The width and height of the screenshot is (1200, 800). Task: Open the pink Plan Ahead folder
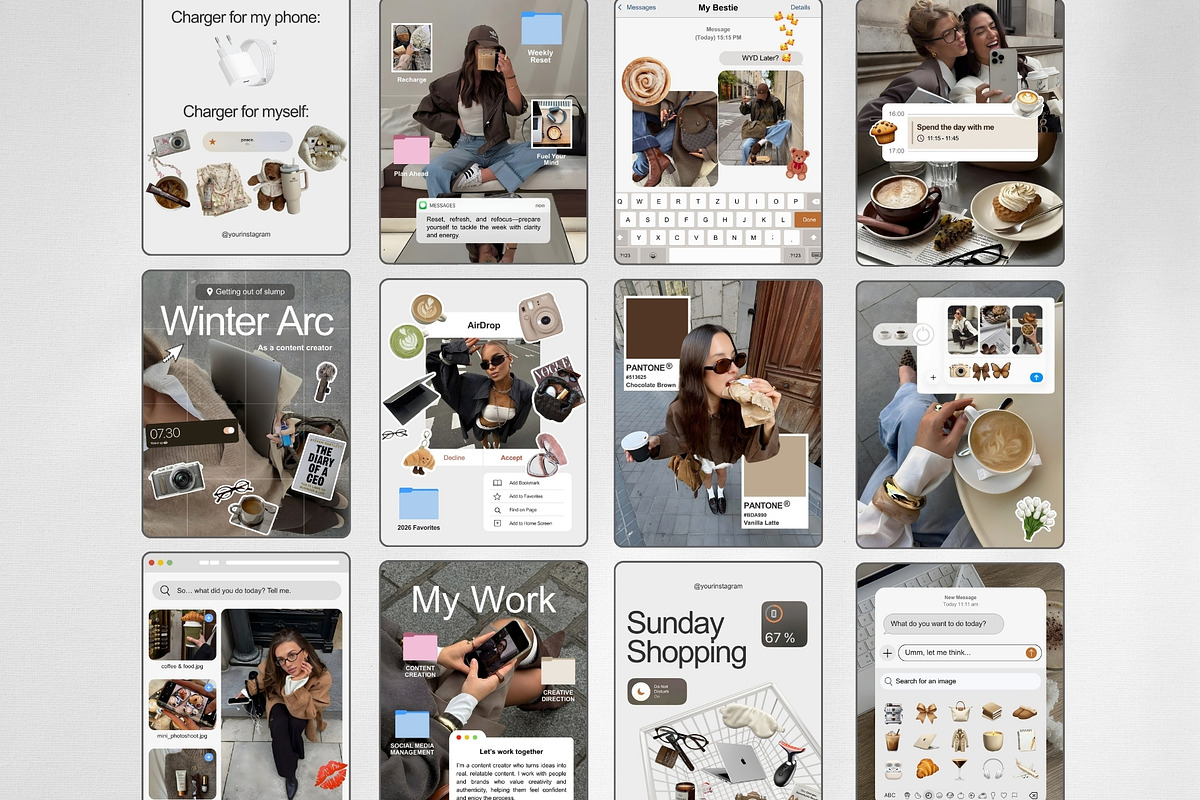coord(411,151)
